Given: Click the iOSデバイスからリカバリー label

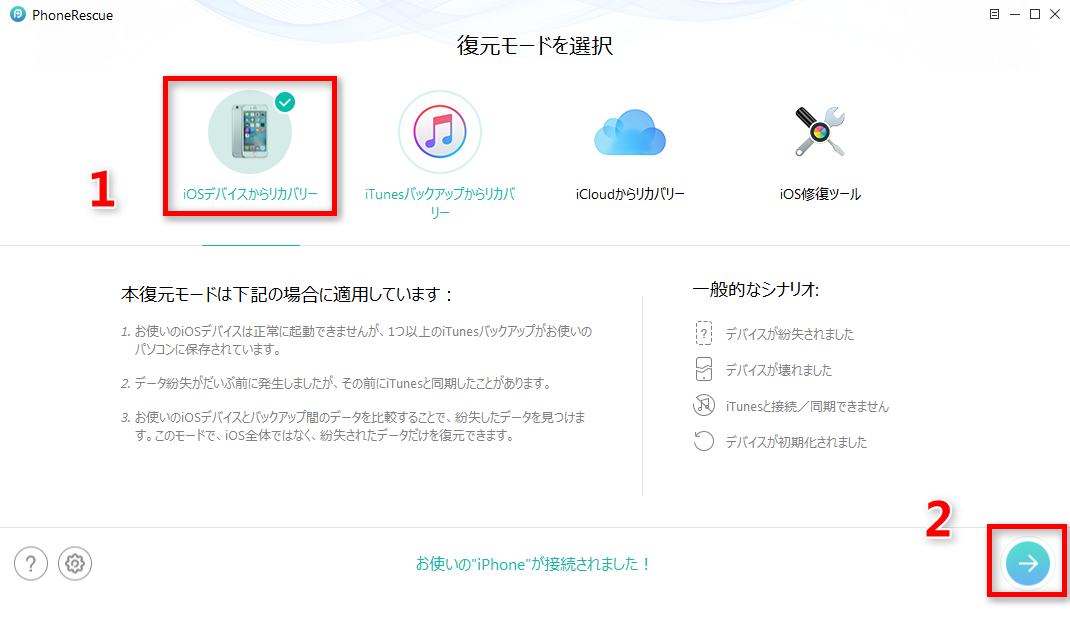Looking at the screenshot, I should (x=250, y=194).
